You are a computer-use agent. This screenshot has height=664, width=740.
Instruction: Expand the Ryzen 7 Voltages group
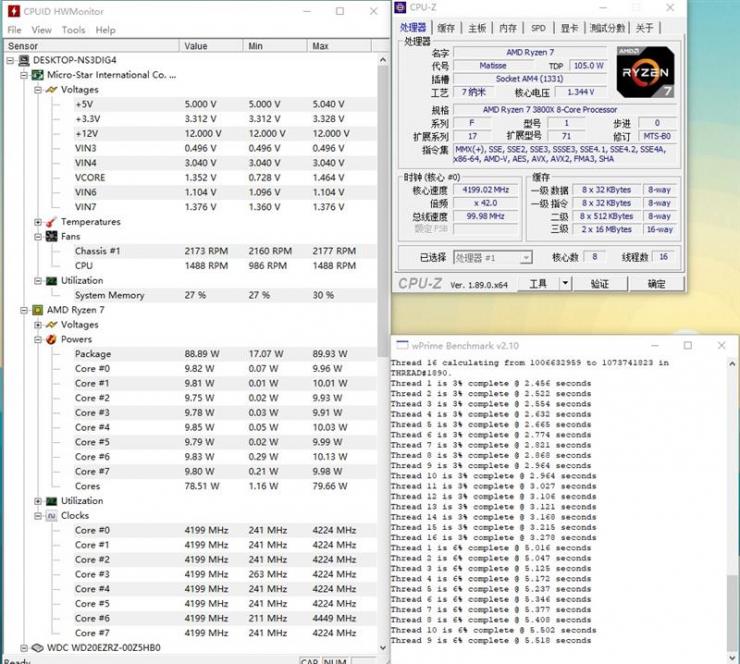pyautogui.click(x=38, y=325)
